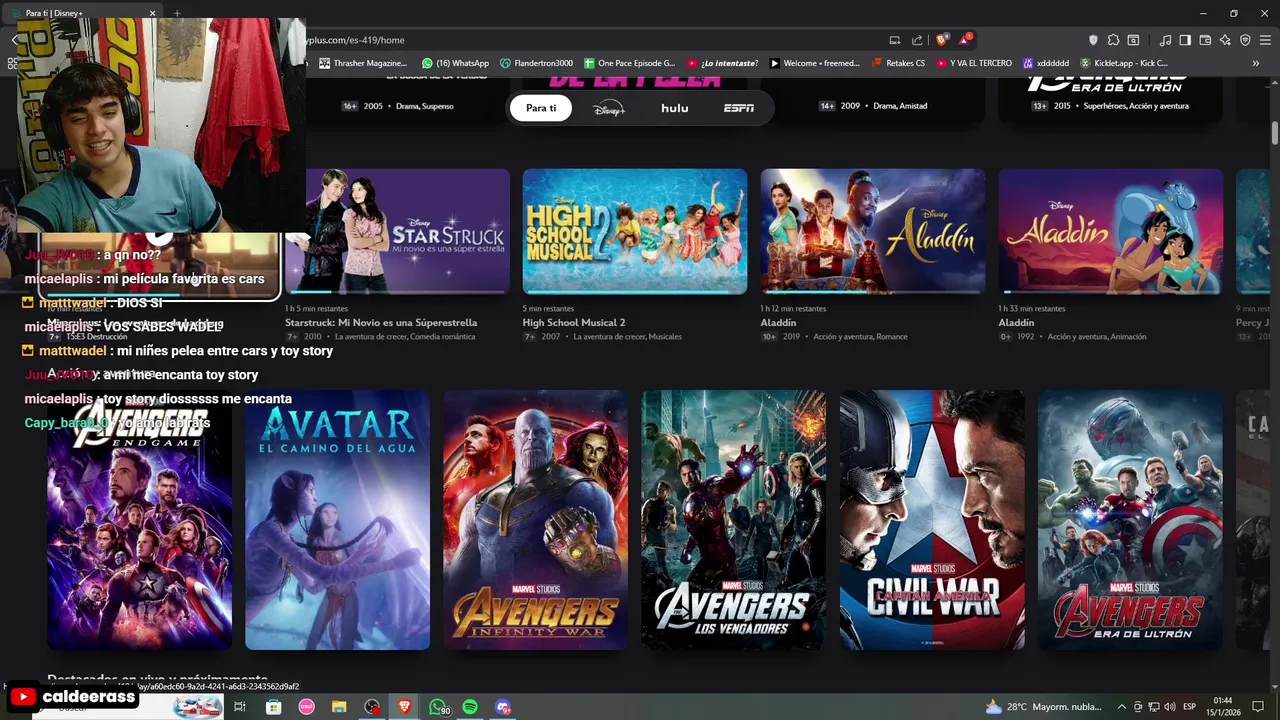Open the 'Y VA EL TERCERO' bookmark

(x=974, y=63)
